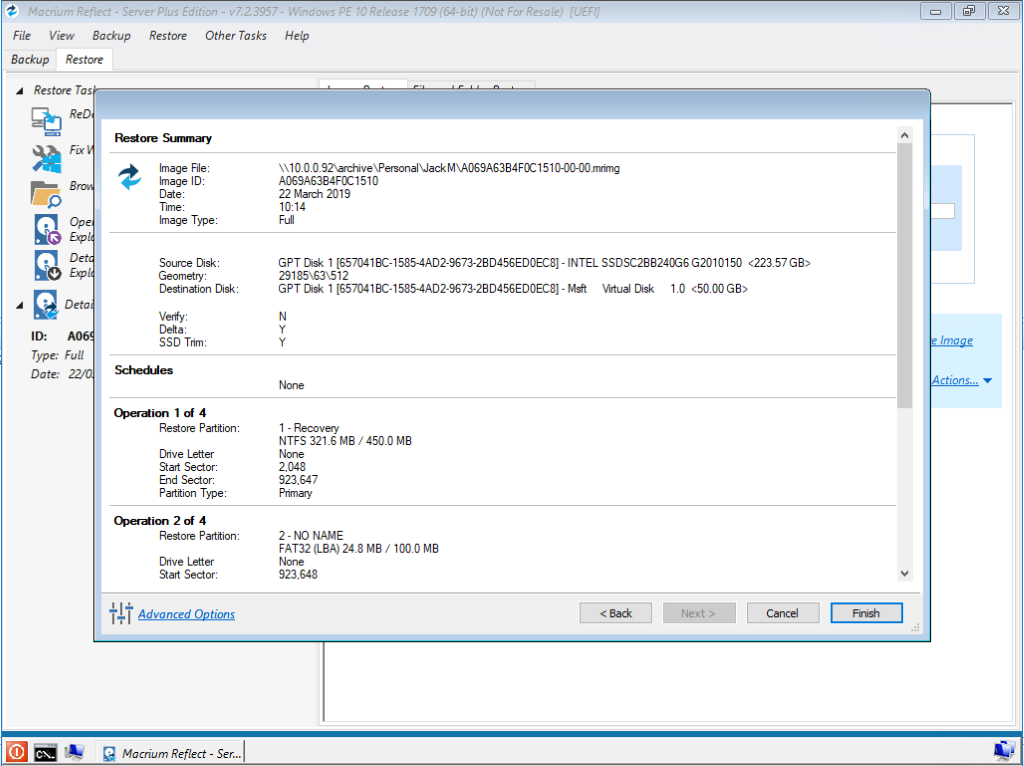Collapse the Restore Tasks section
1024x766 pixels.
pyautogui.click(x=20, y=90)
